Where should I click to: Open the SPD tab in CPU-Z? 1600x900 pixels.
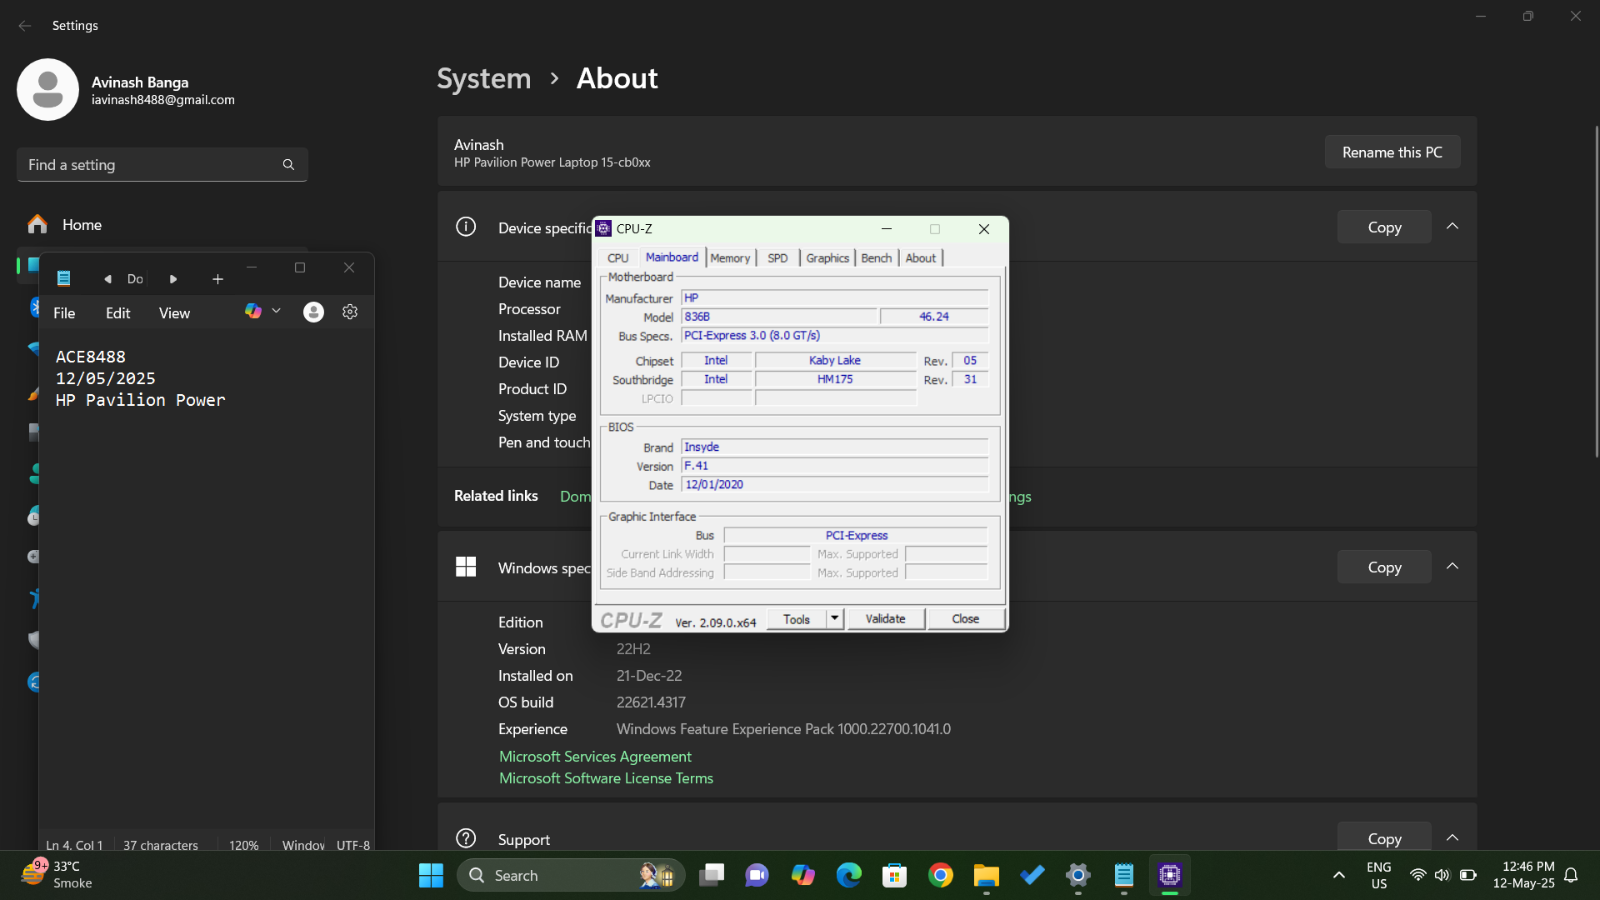(777, 258)
